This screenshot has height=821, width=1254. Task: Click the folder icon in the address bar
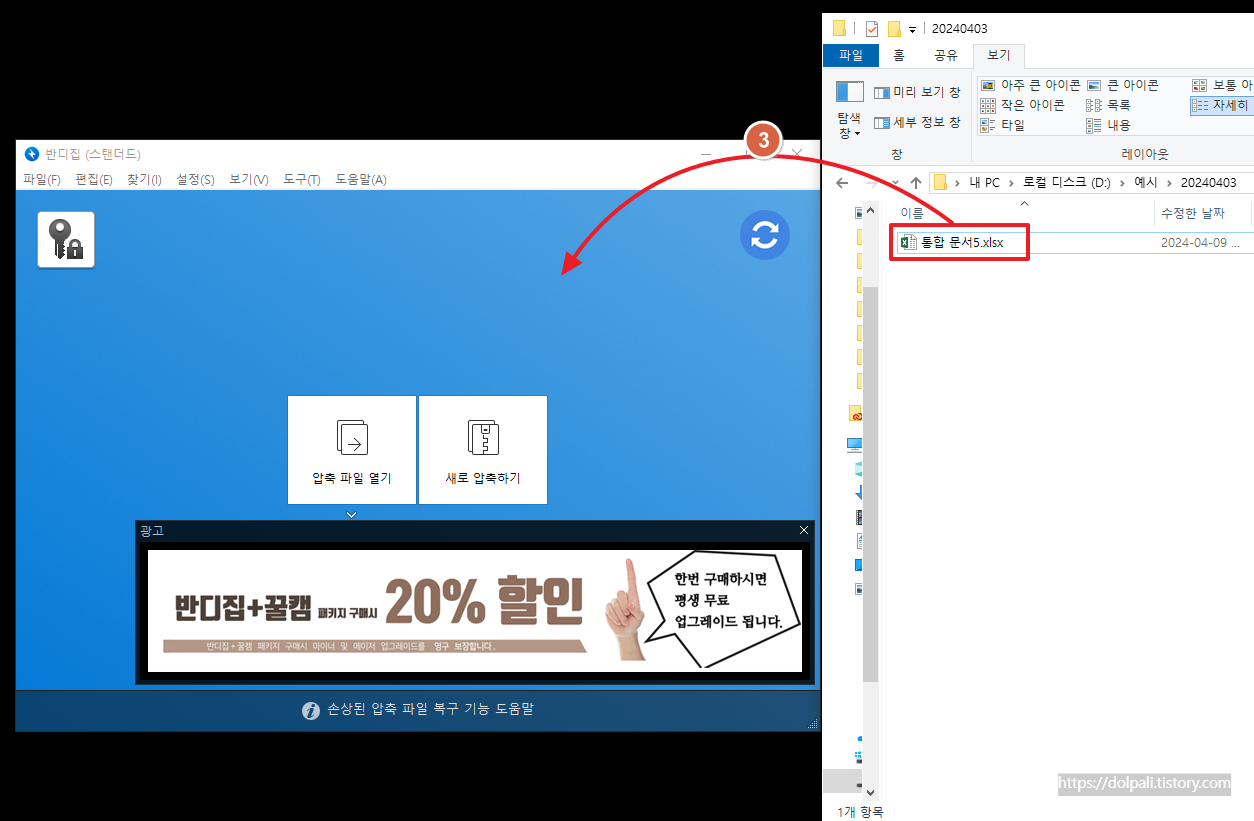(x=940, y=183)
